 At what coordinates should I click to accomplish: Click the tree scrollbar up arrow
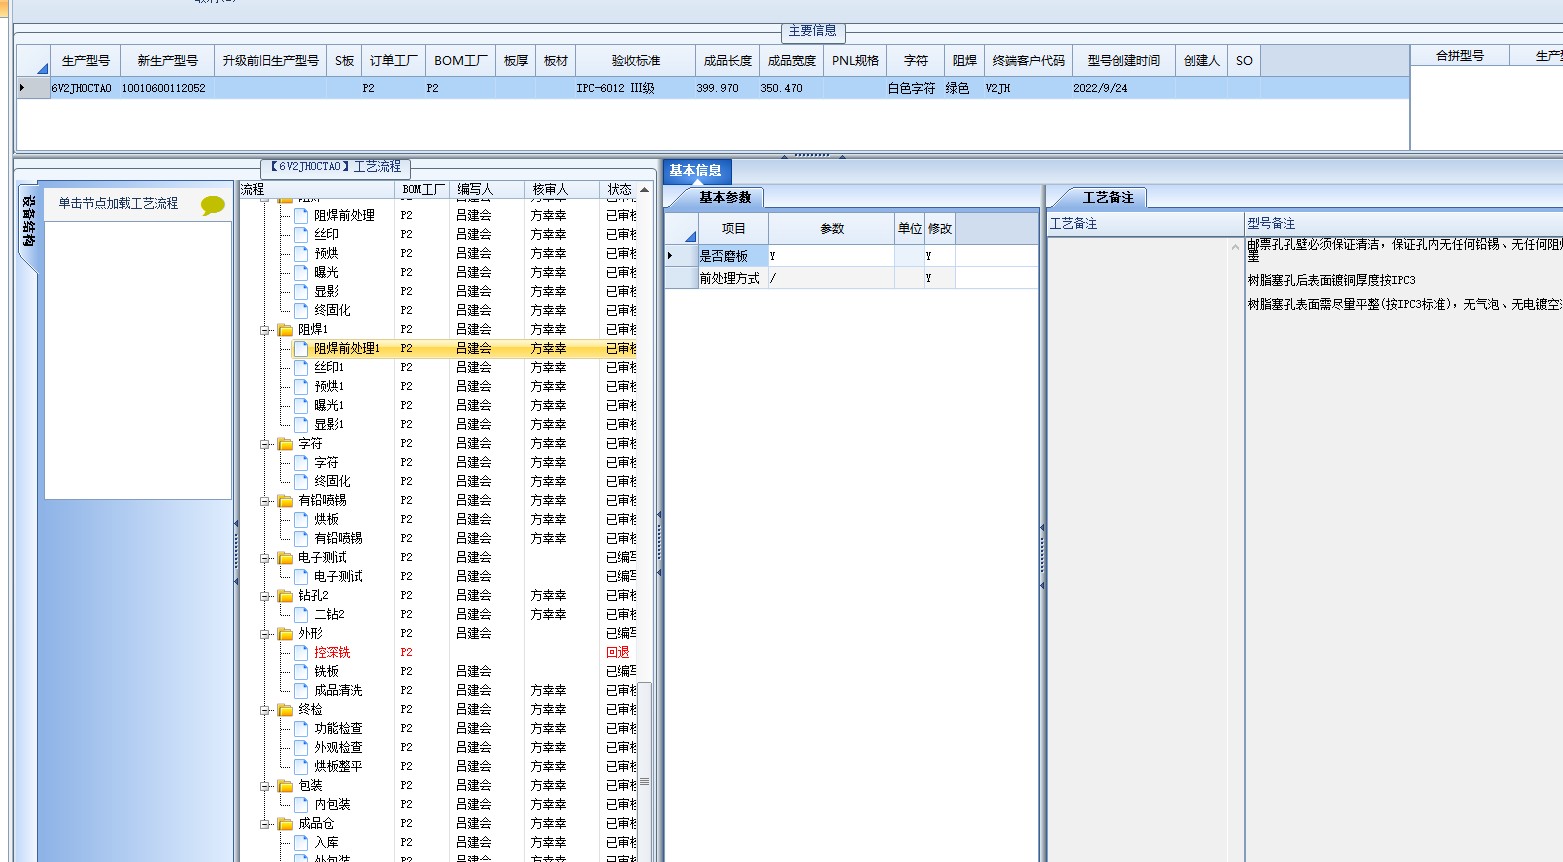645,189
